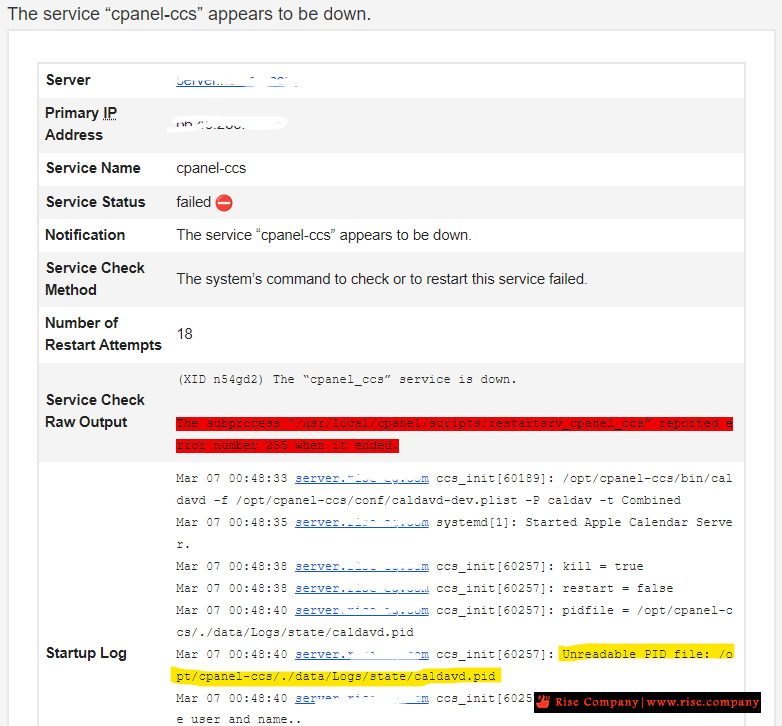782x726 pixels.
Task: Open the server link at 00:48:35 log line
Action: click(362, 523)
